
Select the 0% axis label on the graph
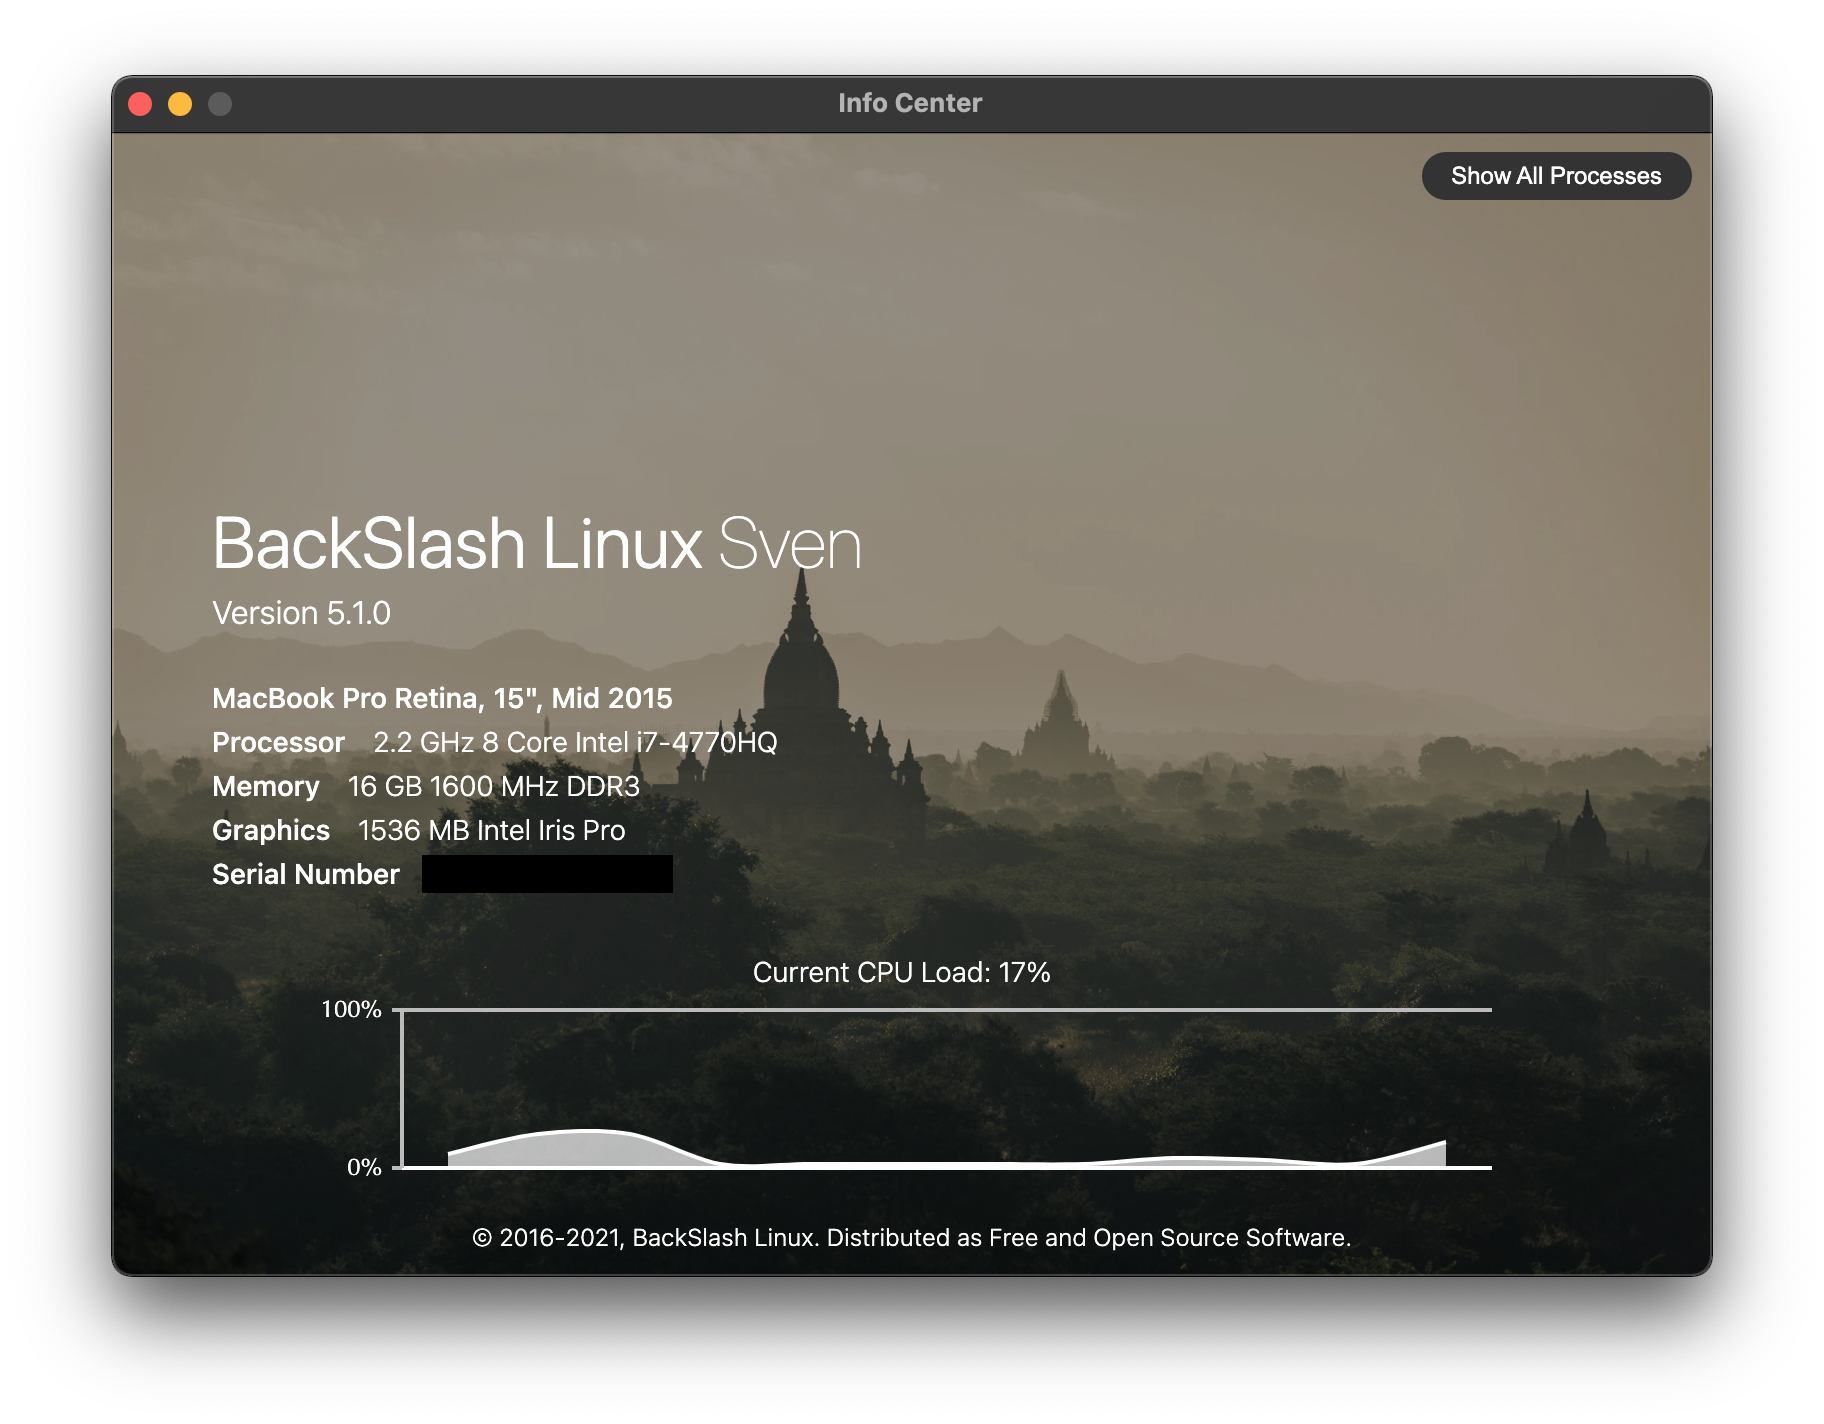pyautogui.click(x=365, y=1167)
